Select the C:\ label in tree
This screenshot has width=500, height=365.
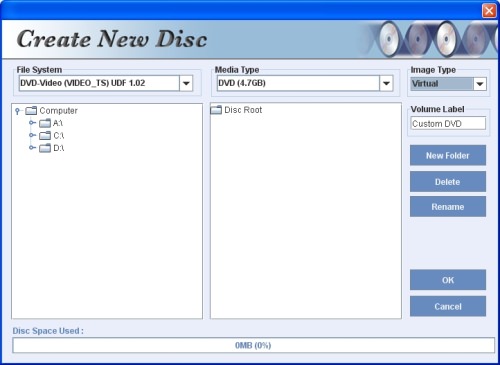[59, 136]
